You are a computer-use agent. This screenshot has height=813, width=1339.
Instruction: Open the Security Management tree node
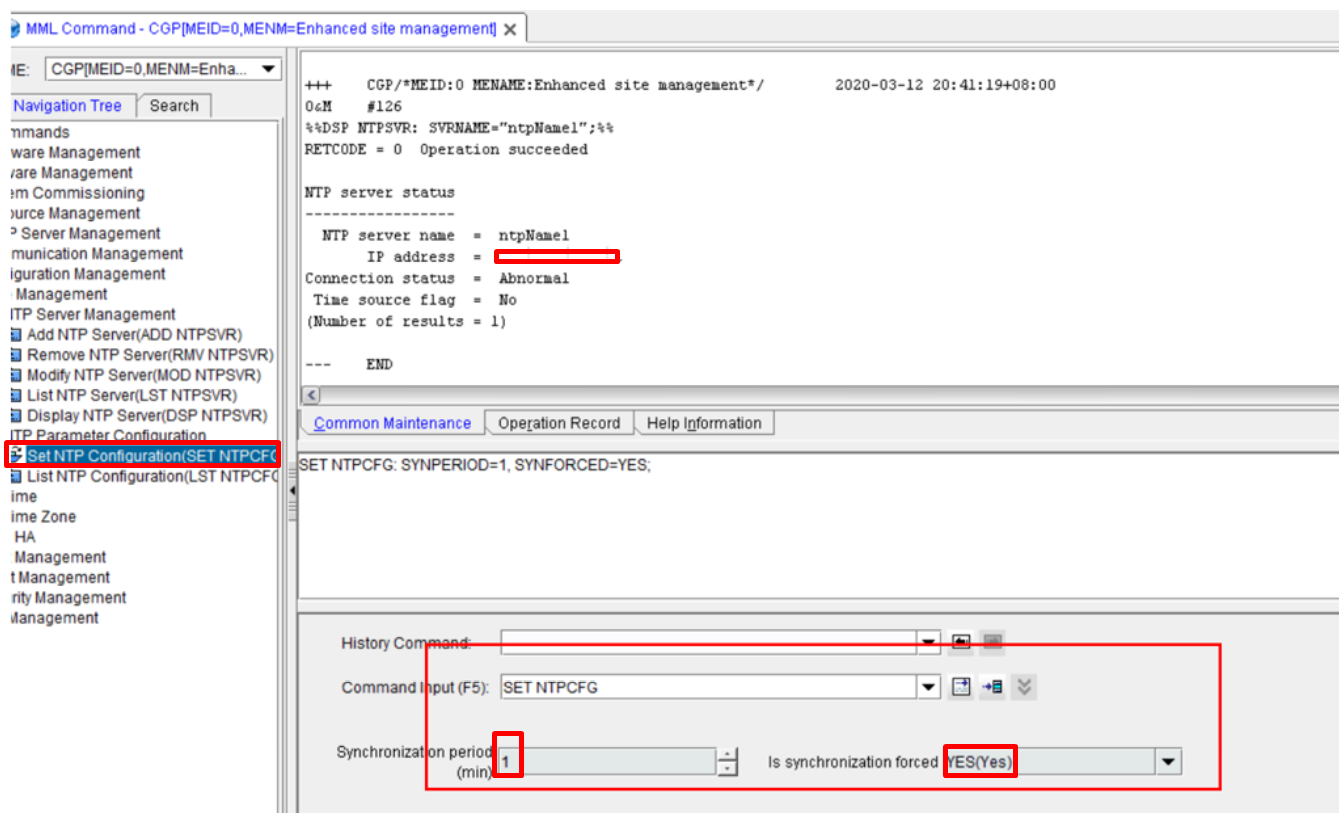pos(68,598)
